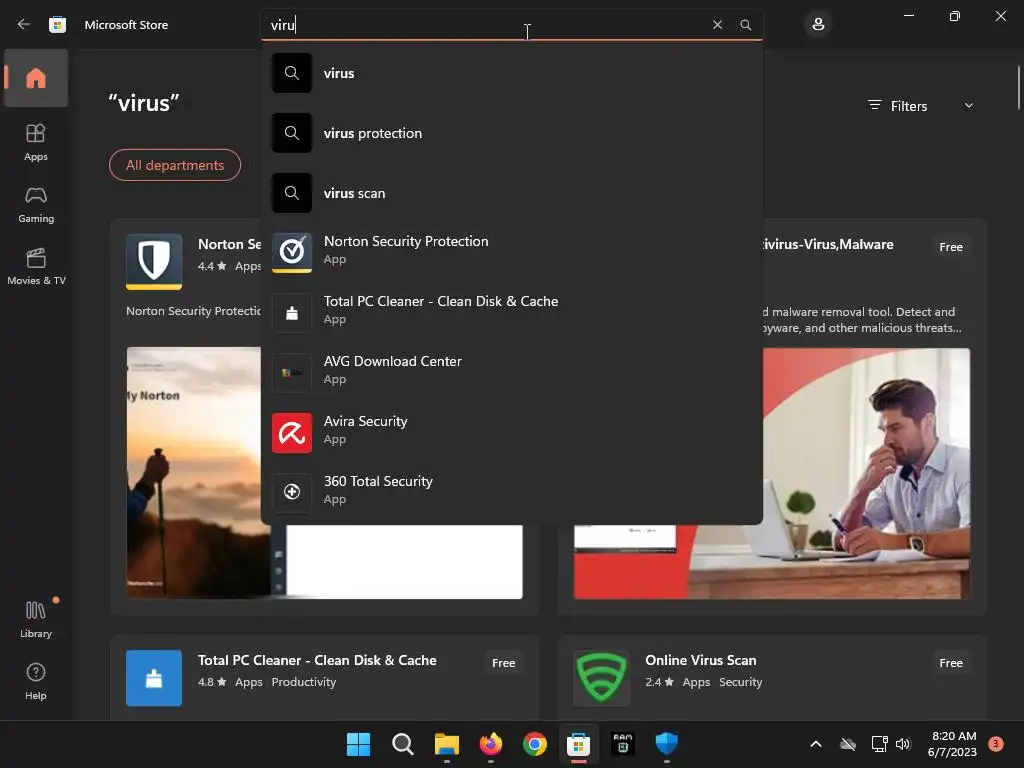Click Total PC Cleaner result title

(317, 660)
